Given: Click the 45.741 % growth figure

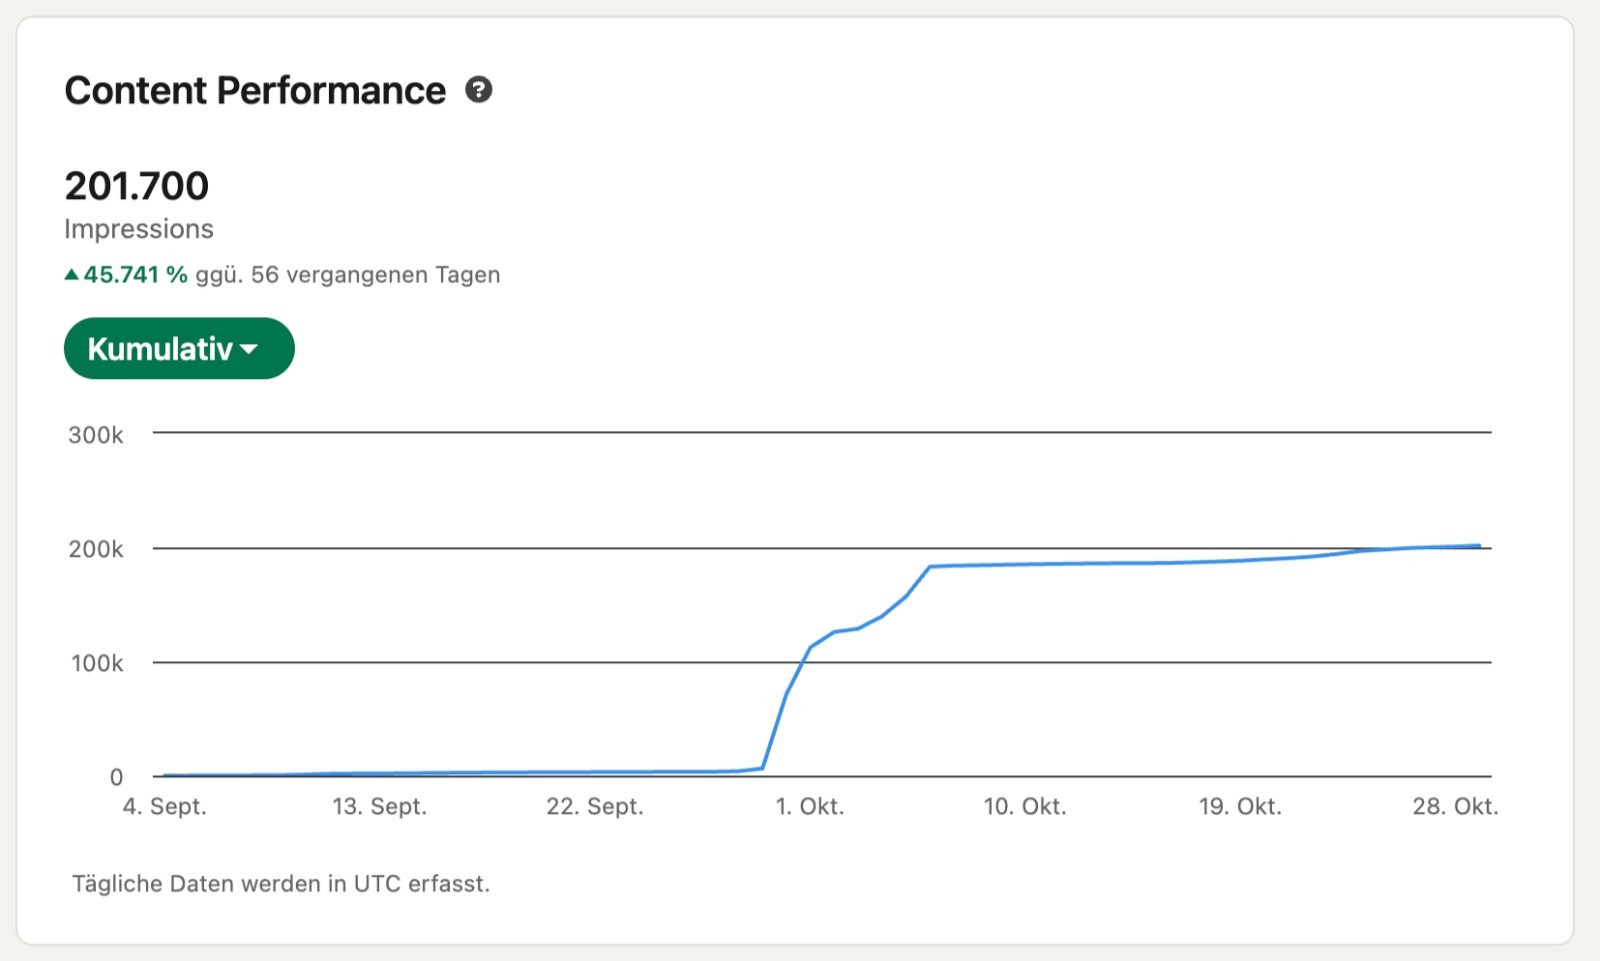Looking at the screenshot, I should [x=135, y=274].
